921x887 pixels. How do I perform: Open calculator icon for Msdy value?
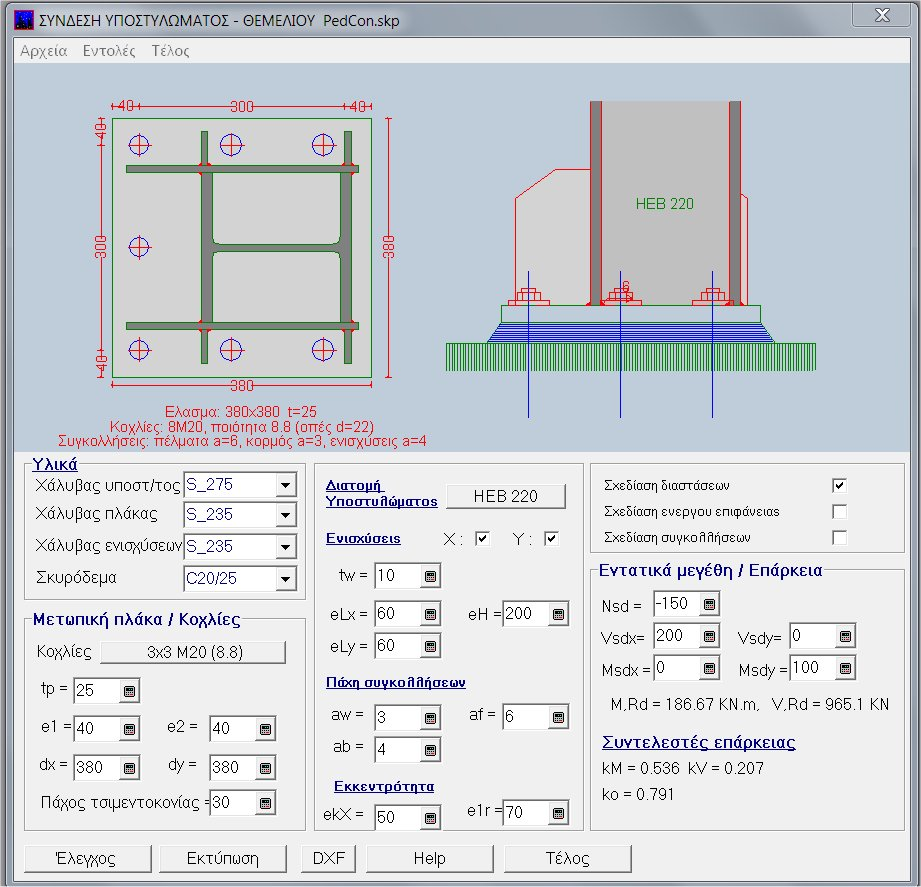845,668
